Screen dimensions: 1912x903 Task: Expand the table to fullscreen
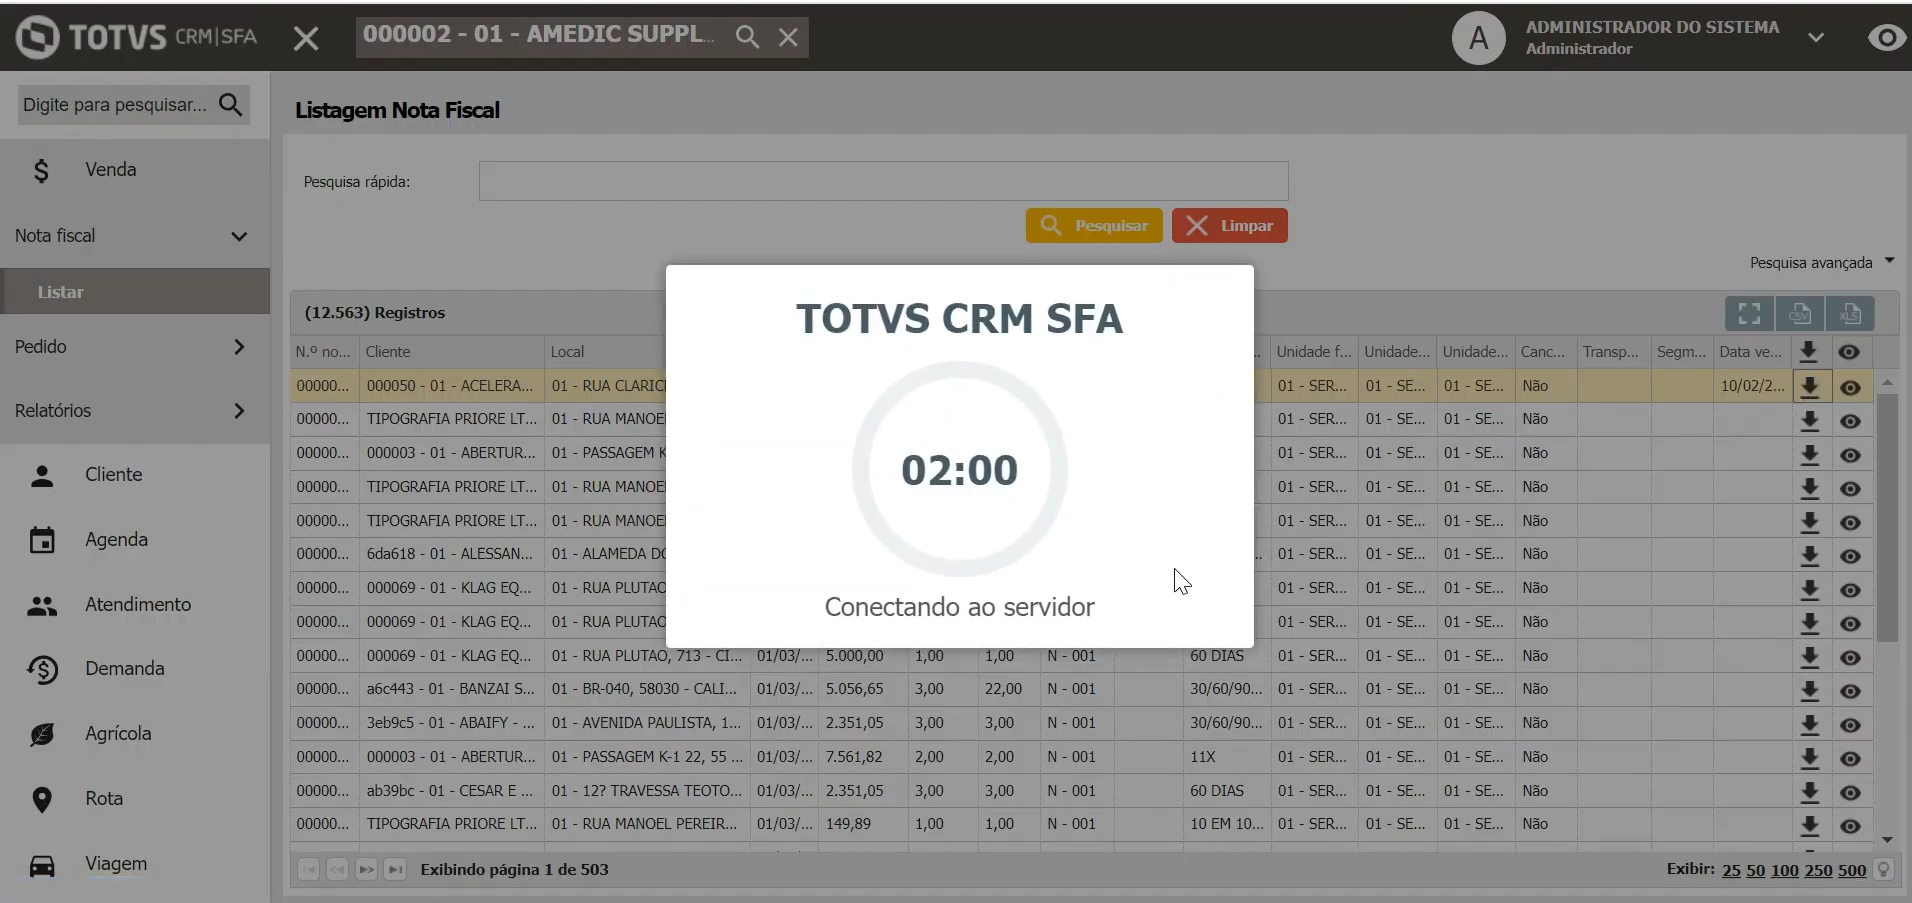pyautogui.click(x=1749, y=313)
